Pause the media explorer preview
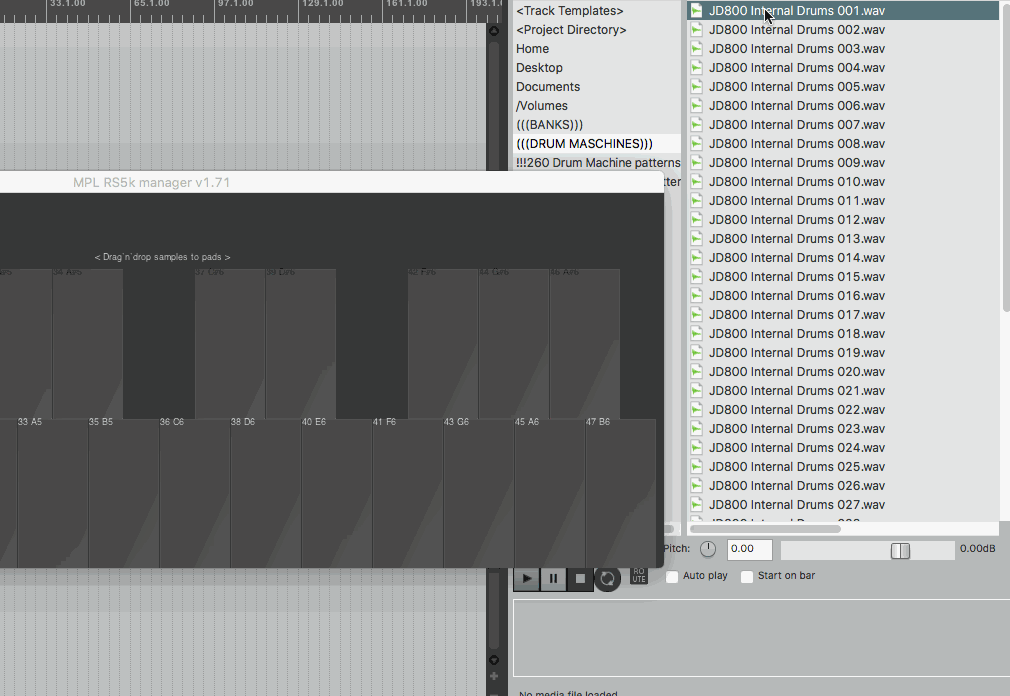Viewport: 1010px width, 696px height. tap(553, 579)
